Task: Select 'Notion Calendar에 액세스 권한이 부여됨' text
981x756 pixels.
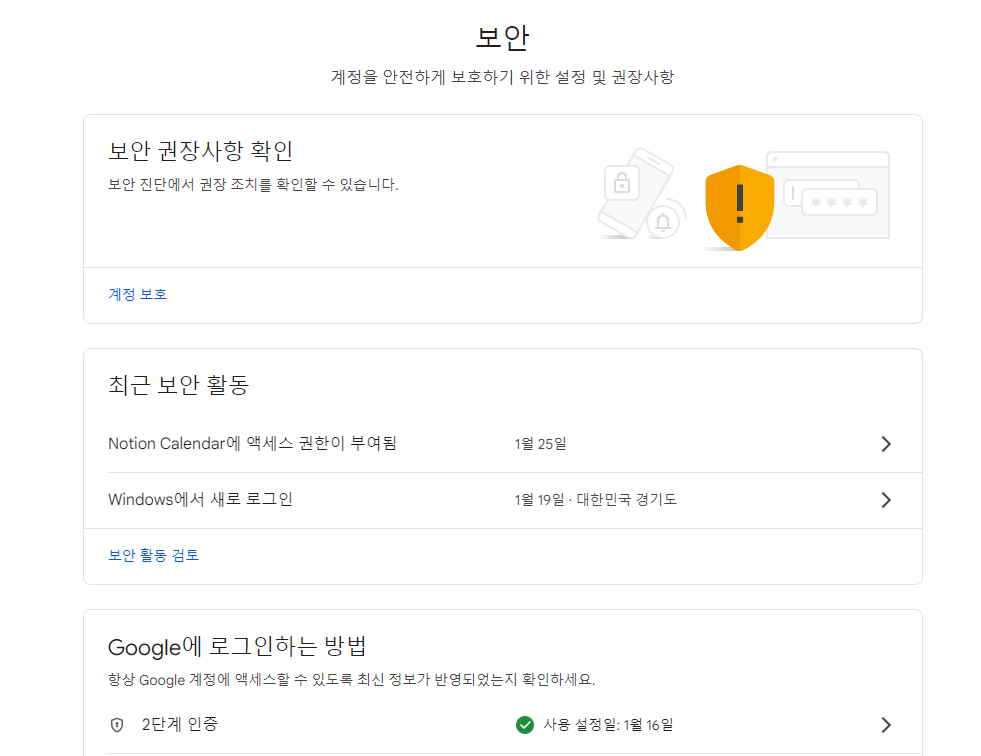Action: click(252, 444)
